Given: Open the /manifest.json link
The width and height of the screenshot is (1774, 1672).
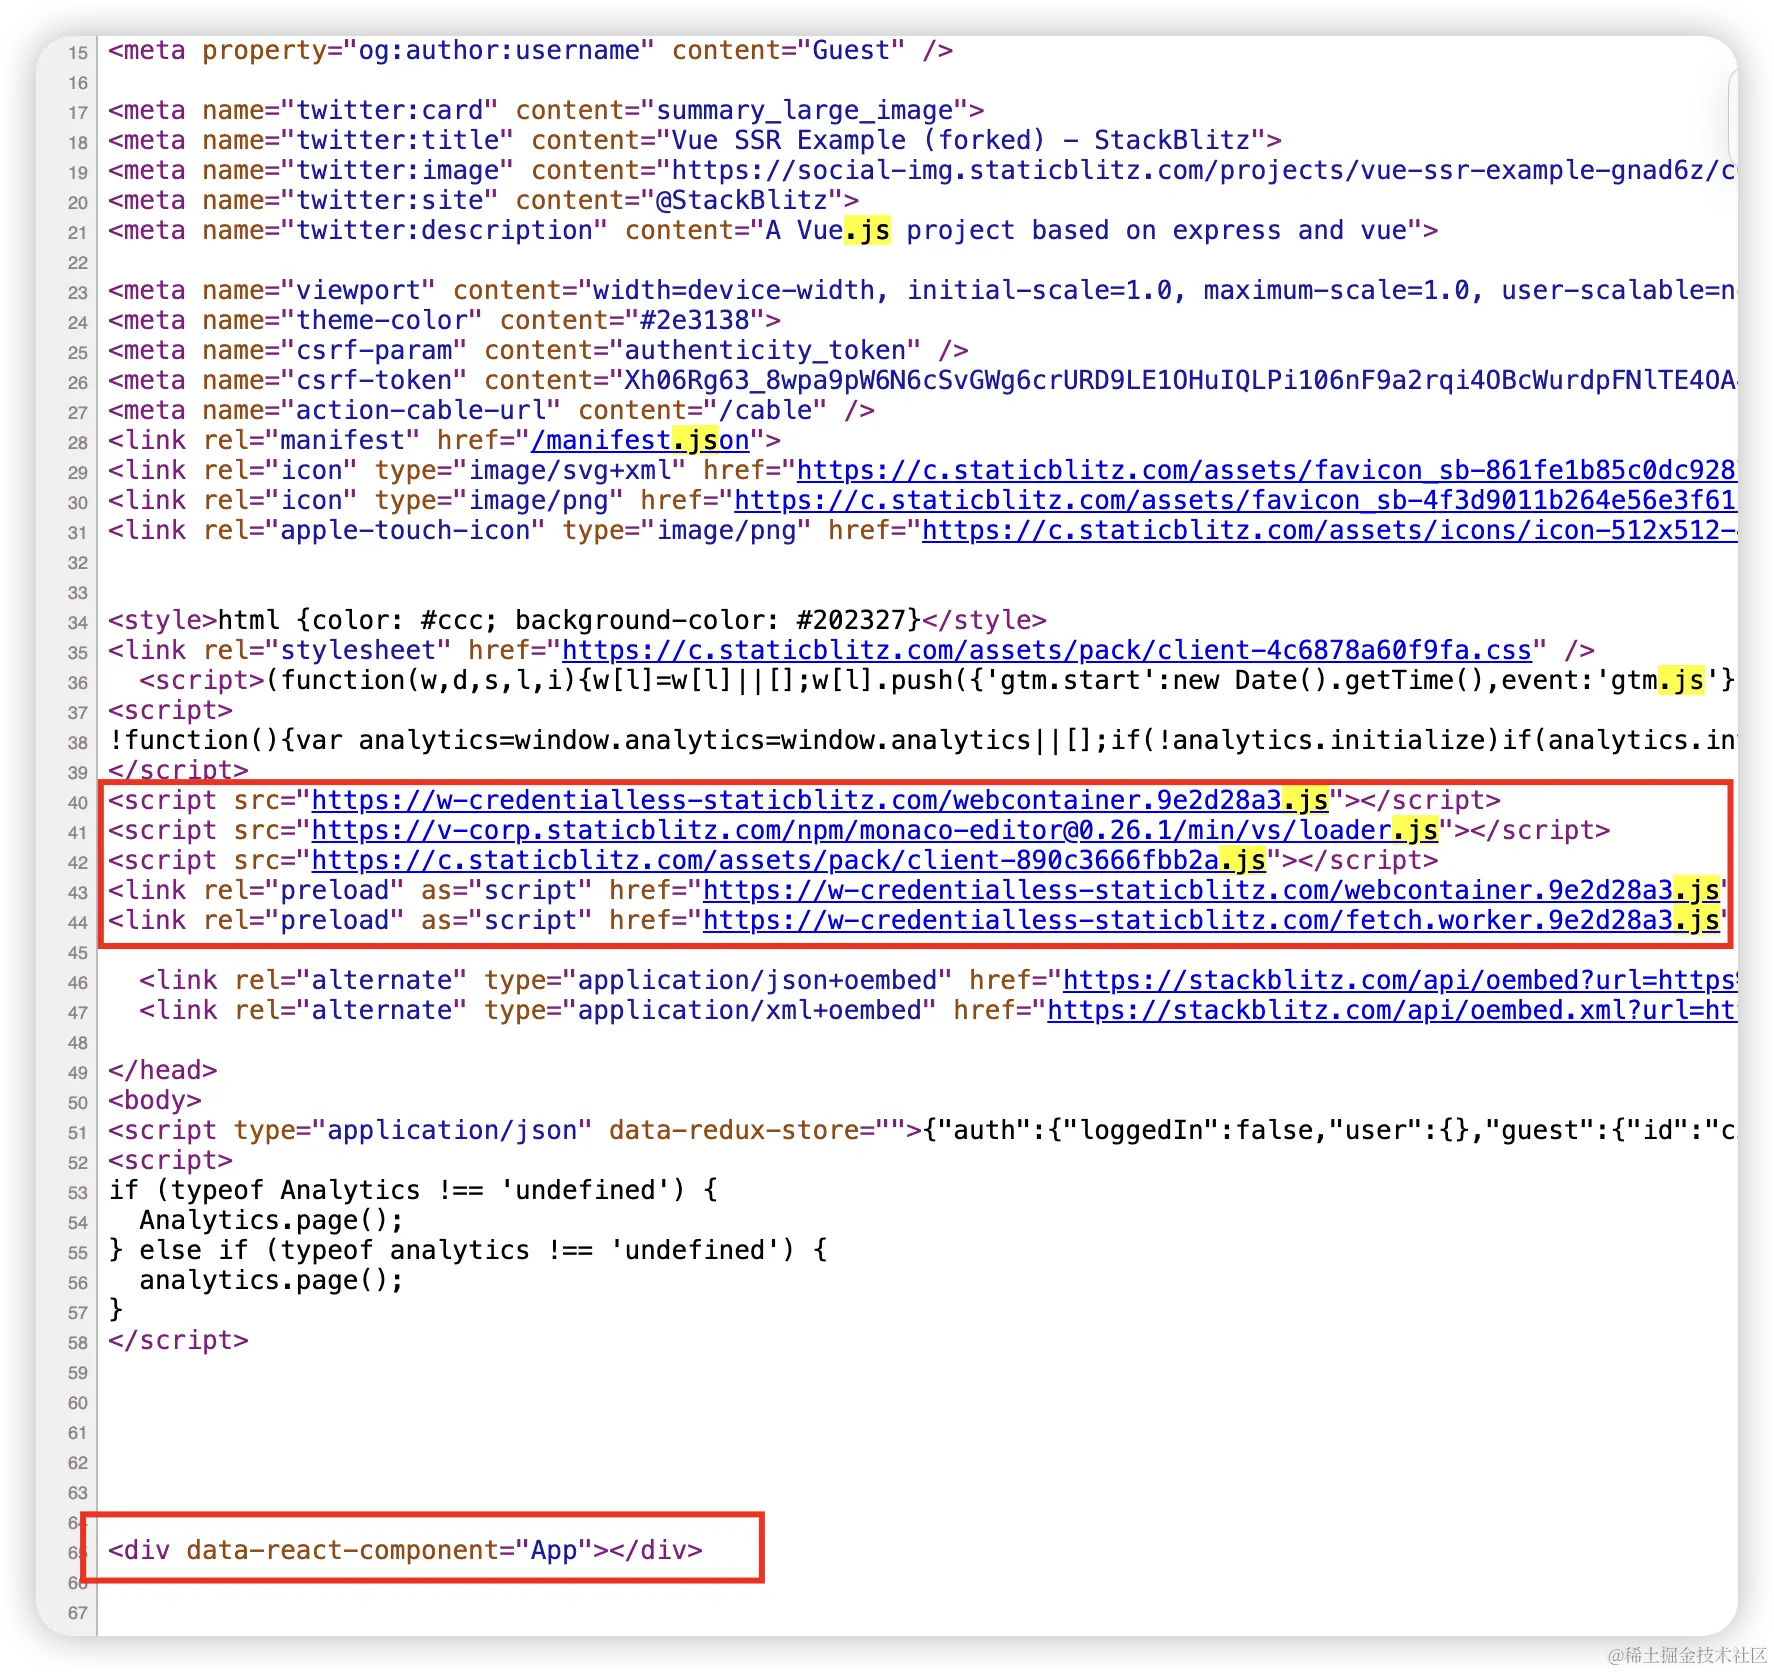Looking at the screenshot, I should (640, 440).
